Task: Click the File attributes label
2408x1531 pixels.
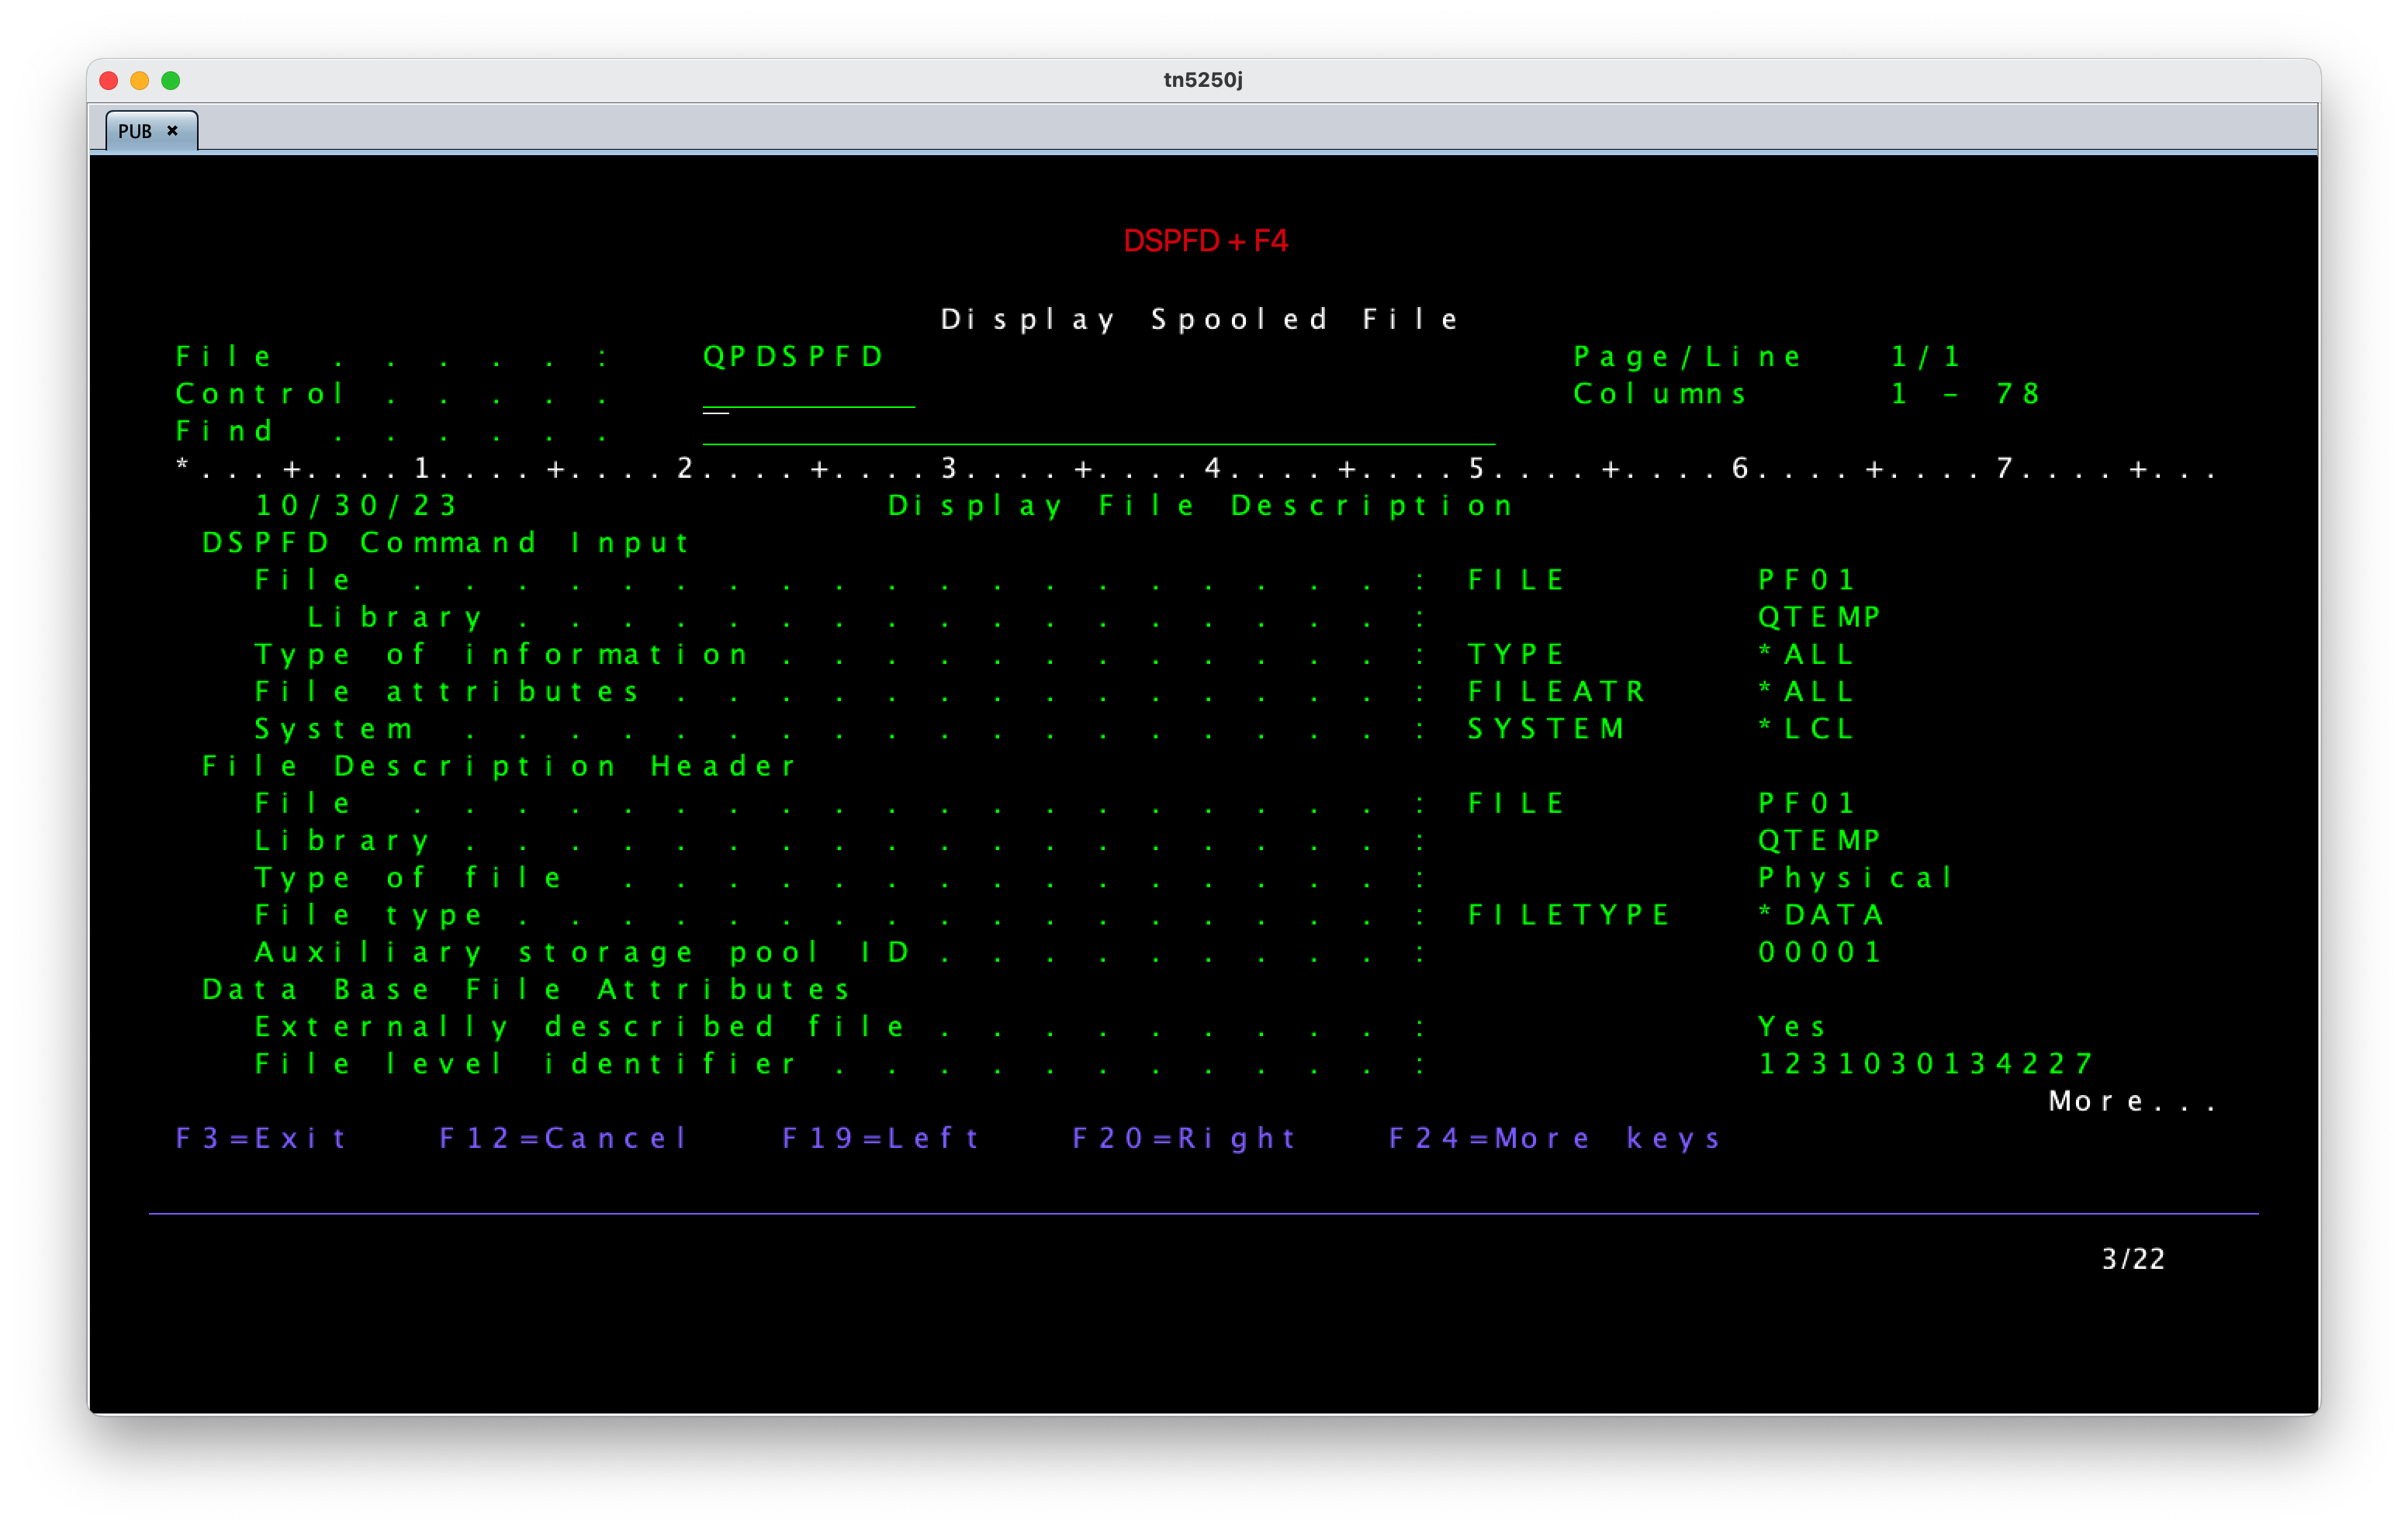Action: (447, 691)
